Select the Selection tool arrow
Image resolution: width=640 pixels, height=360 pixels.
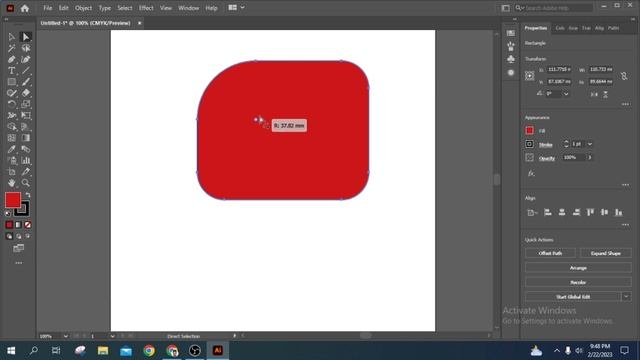tap(11, 37)
